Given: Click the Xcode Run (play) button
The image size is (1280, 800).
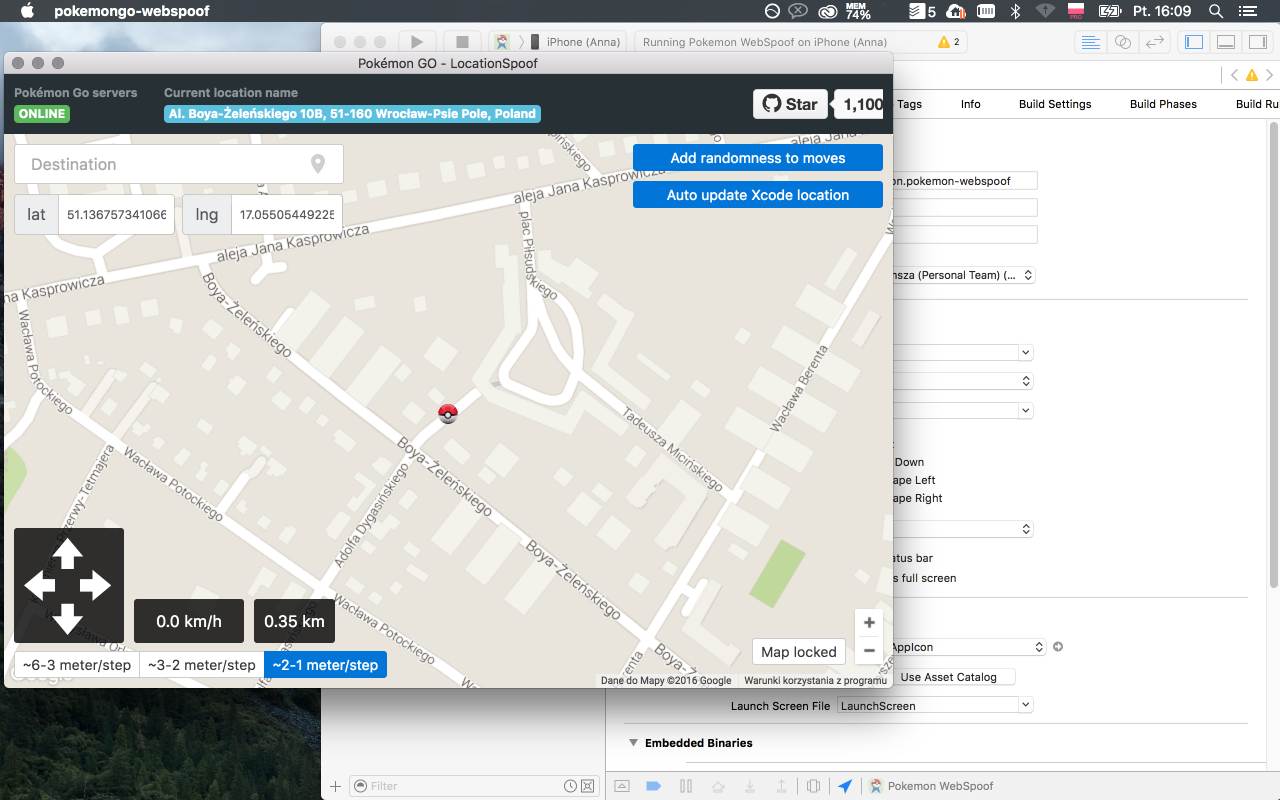Looking at the screenshot, I should click(x=417, y=42).
